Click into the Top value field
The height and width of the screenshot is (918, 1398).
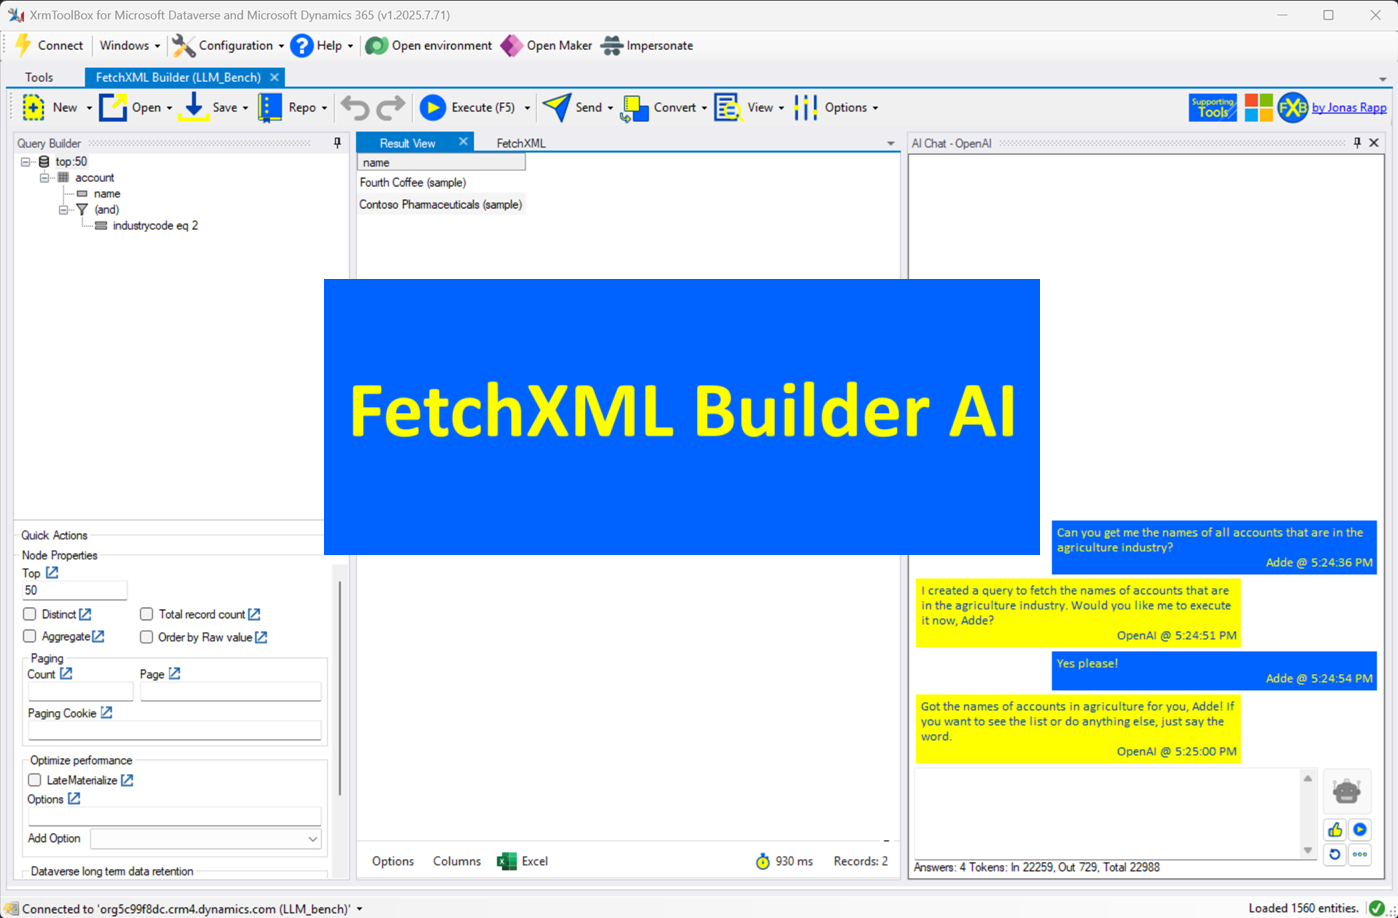point(74,591)
